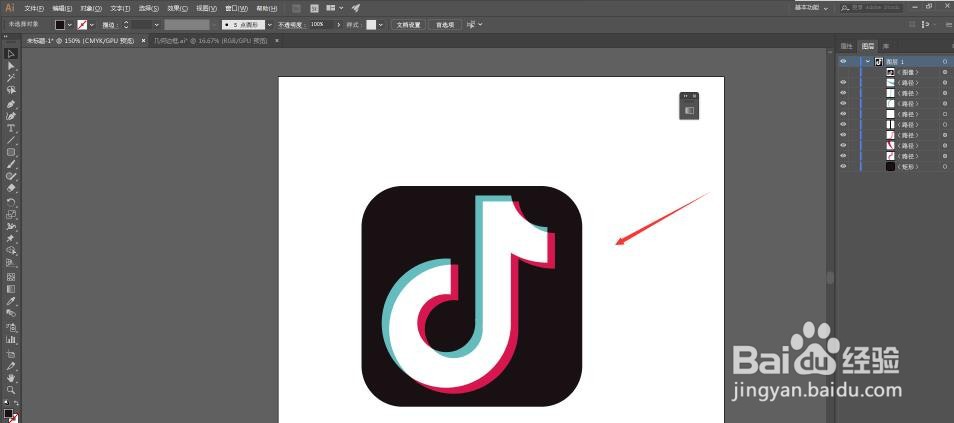The width and height of the screenshot is (954, 423).
Task: Swap fill and stroke colors
Action: tap(16, 404)
